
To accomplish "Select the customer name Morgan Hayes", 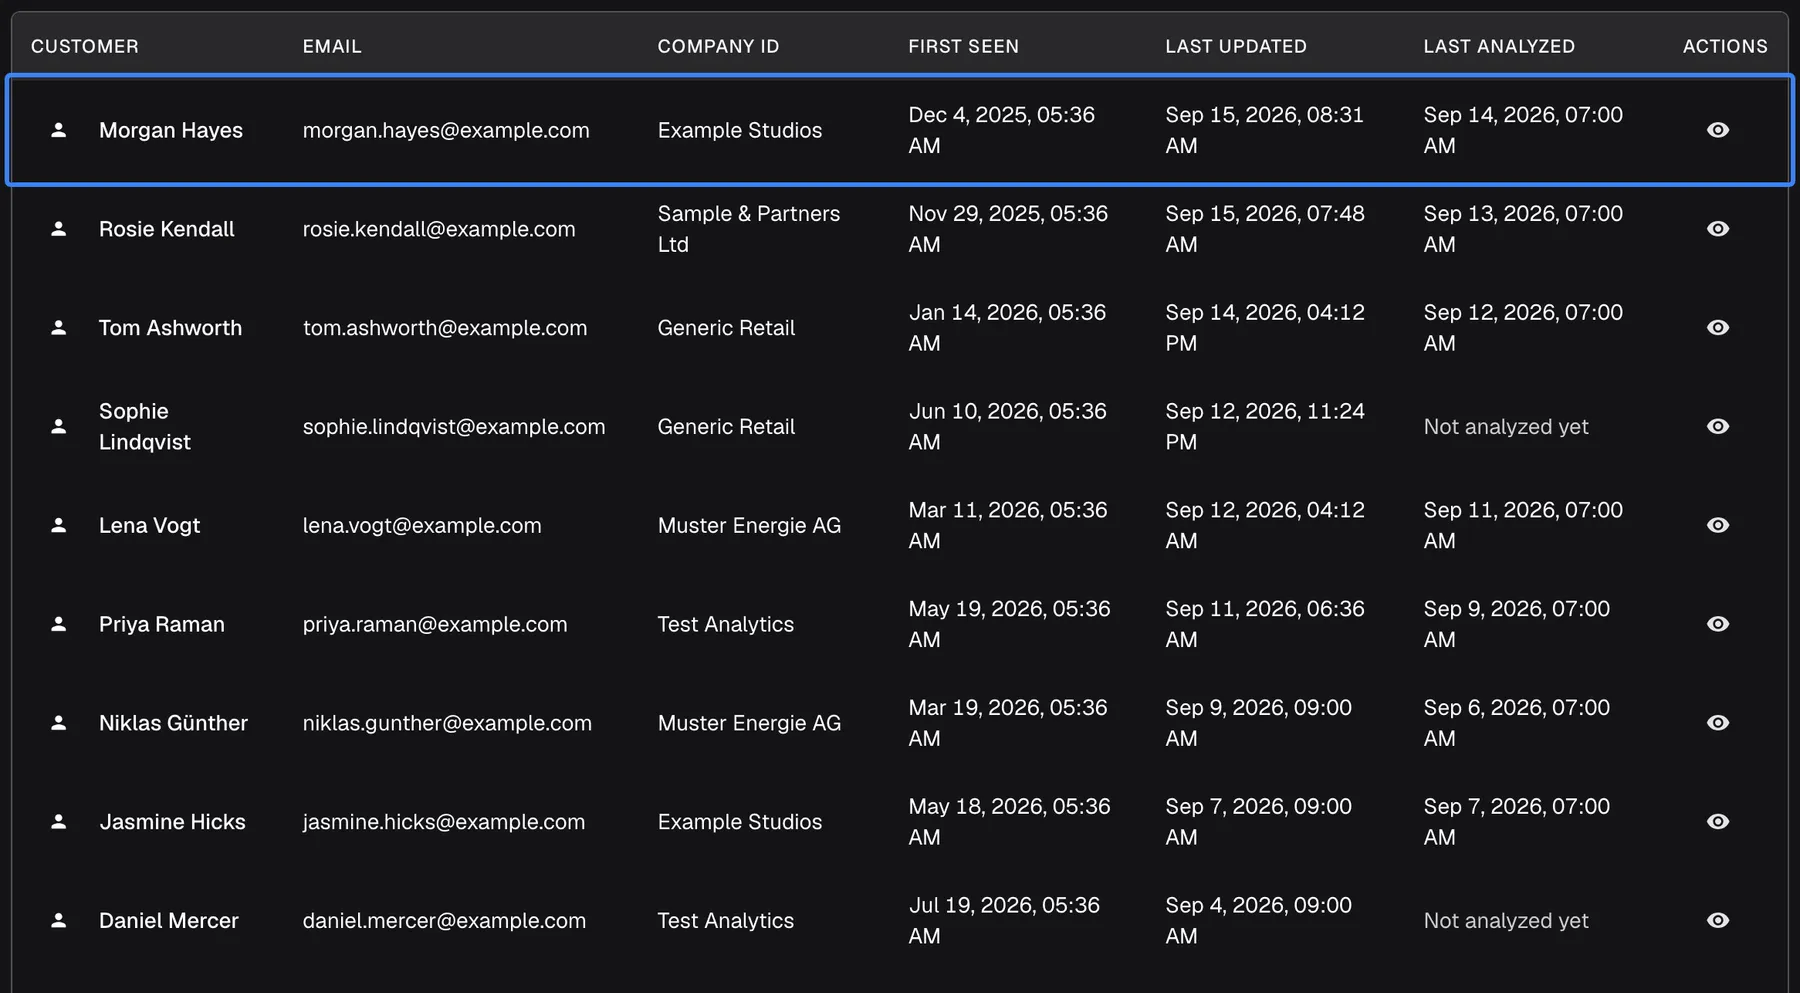I will click(171, 130).
